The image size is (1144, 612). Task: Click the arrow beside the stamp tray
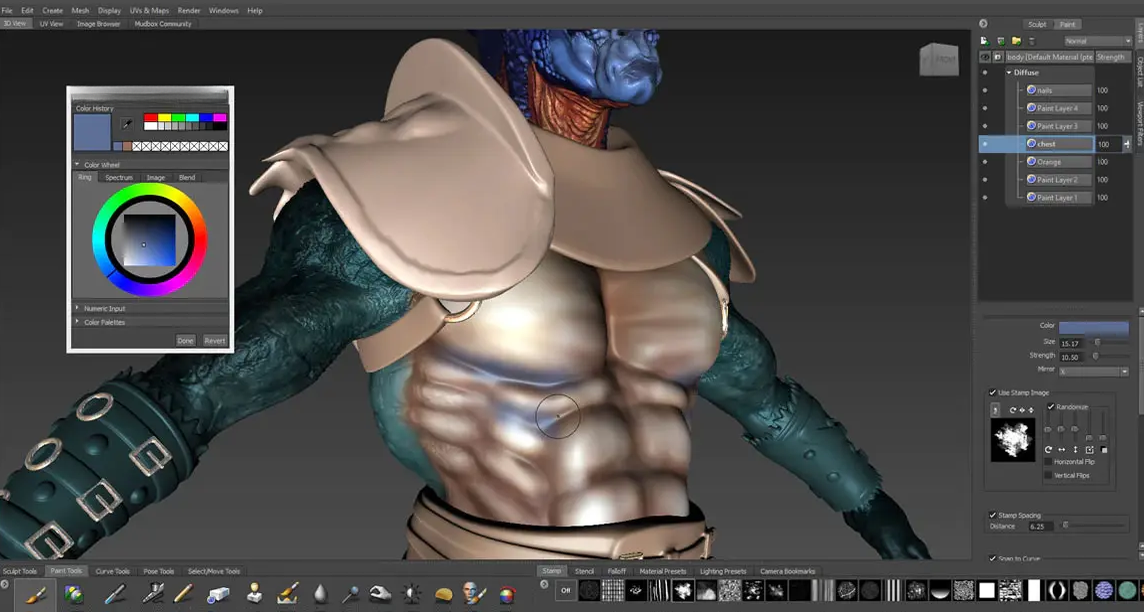point(544,584)
